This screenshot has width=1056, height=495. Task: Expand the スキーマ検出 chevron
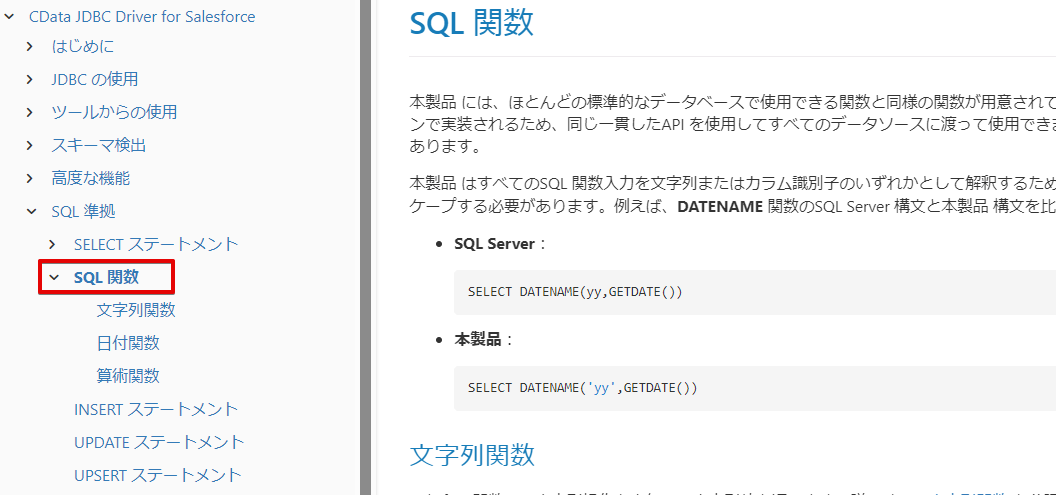pos(31,145)
